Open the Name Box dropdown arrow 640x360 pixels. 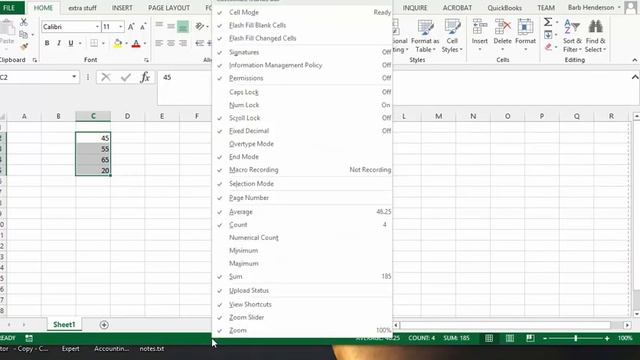point(74,77)
